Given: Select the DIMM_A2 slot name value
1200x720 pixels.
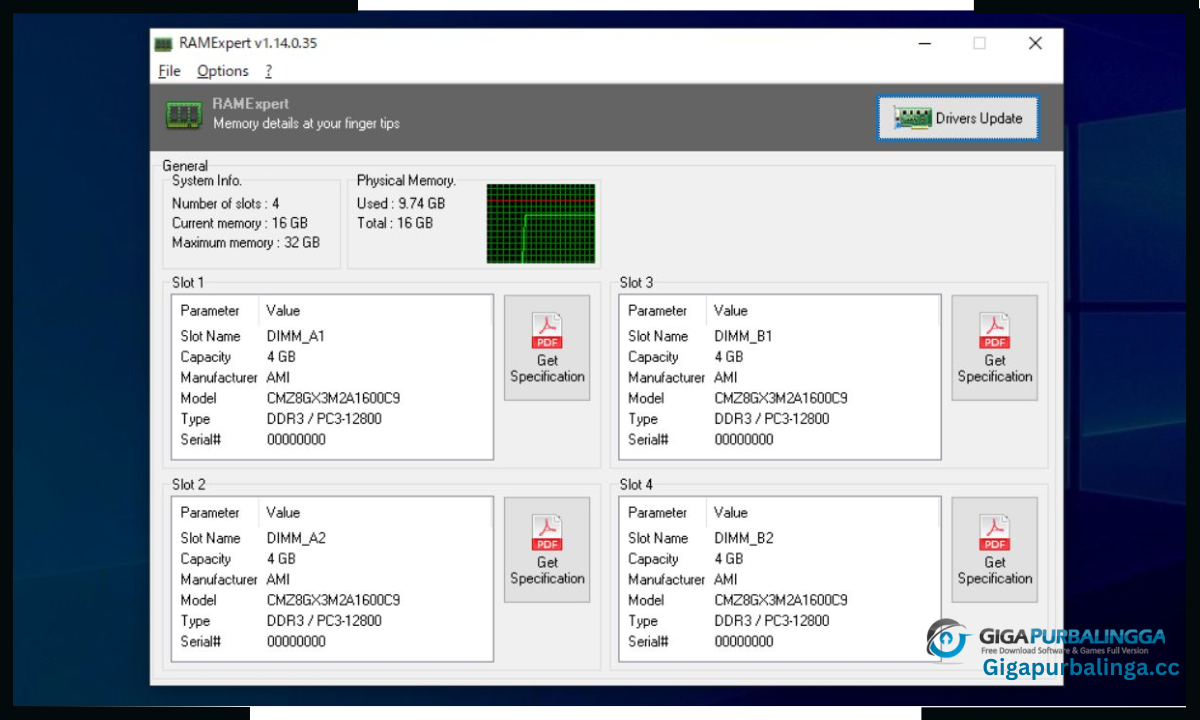Looking at the screenshot, I should 296,538.
